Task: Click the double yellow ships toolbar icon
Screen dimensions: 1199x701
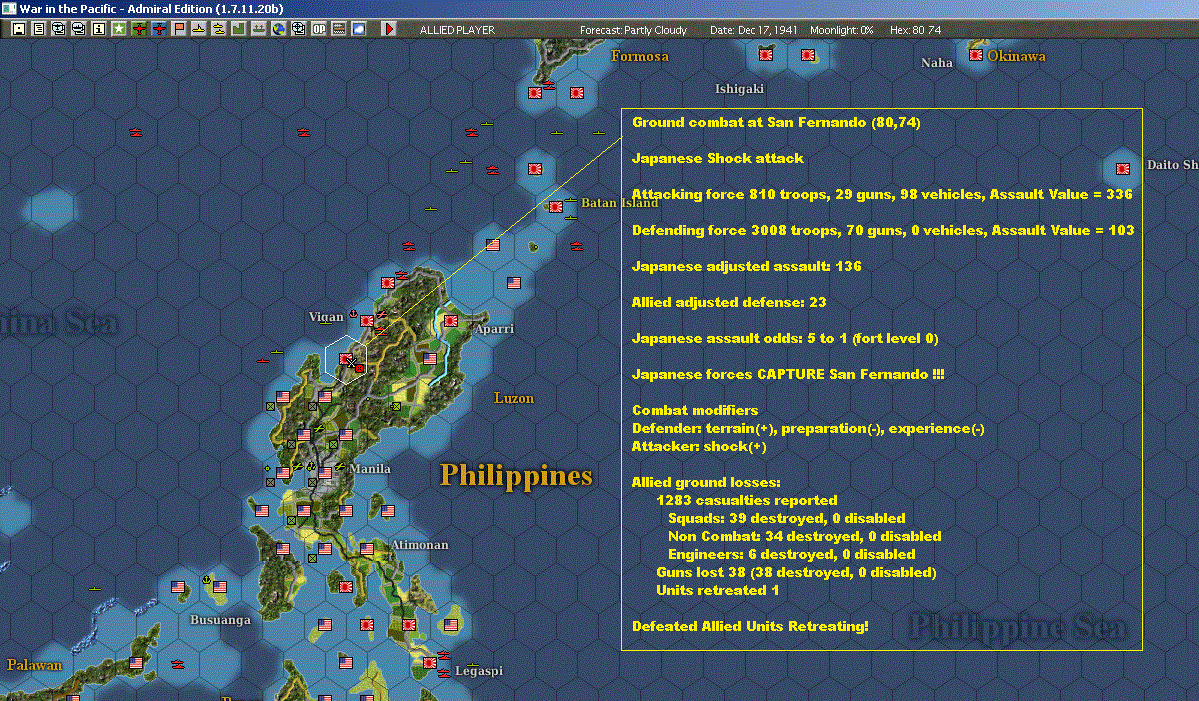Action: pyautogui.click(x=218, y=29)
